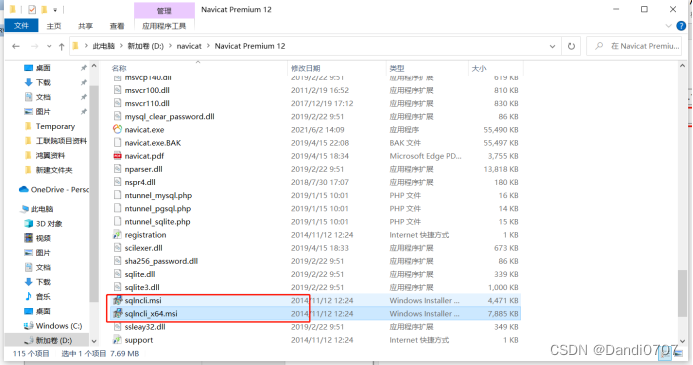Open the 共享 ribbon tab
The width and height of the screenshot is (693, 365).
point(85,26)
